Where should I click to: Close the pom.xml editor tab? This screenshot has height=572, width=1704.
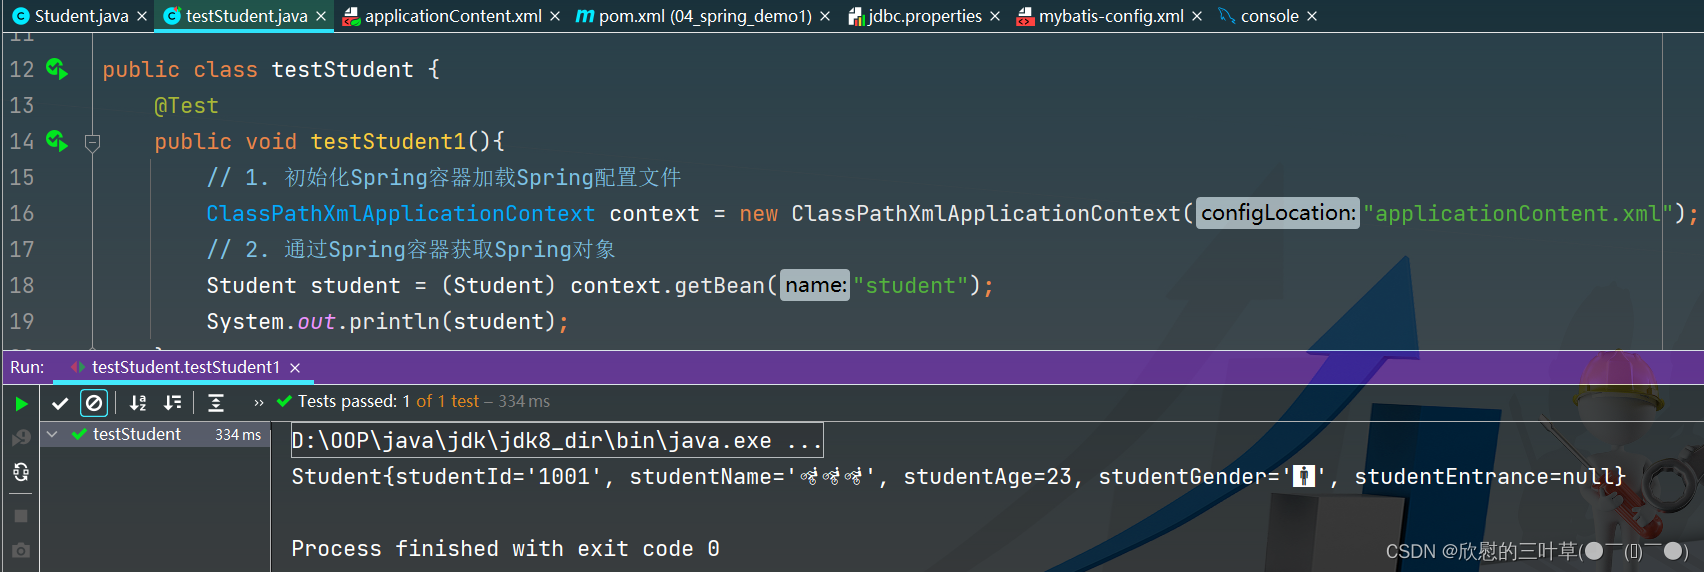click(x=825, y=16)
